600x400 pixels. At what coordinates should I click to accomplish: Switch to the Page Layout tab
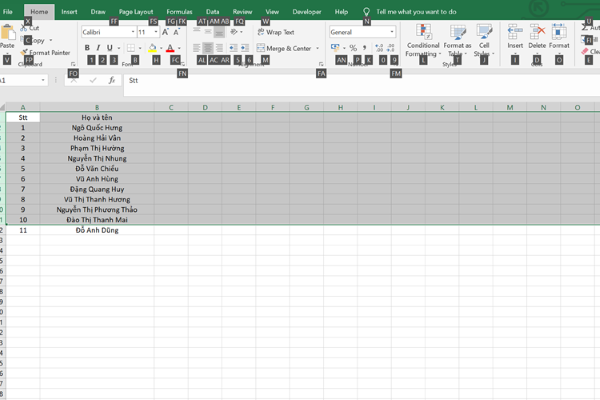(136, 12)
